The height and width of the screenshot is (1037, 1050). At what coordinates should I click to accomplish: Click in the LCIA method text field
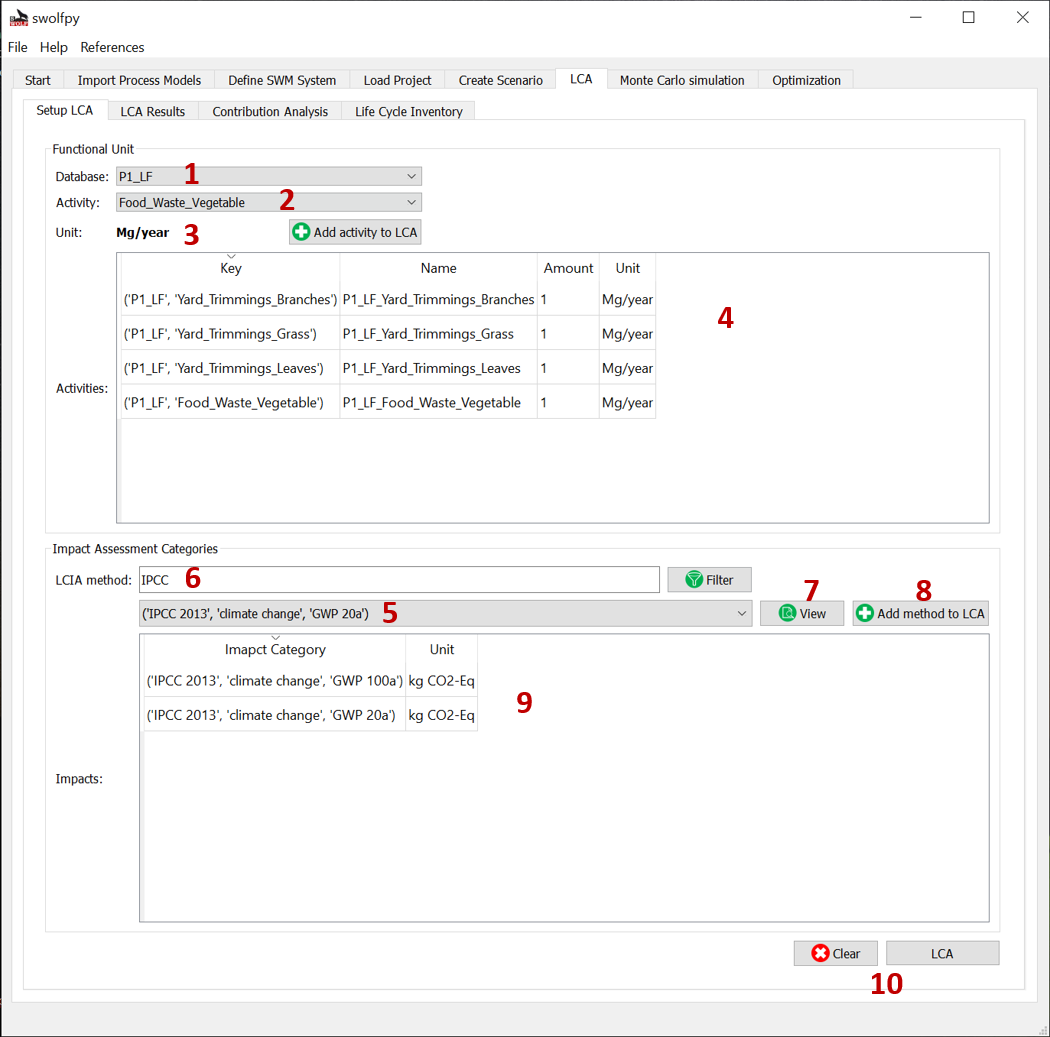coord(399,580)
